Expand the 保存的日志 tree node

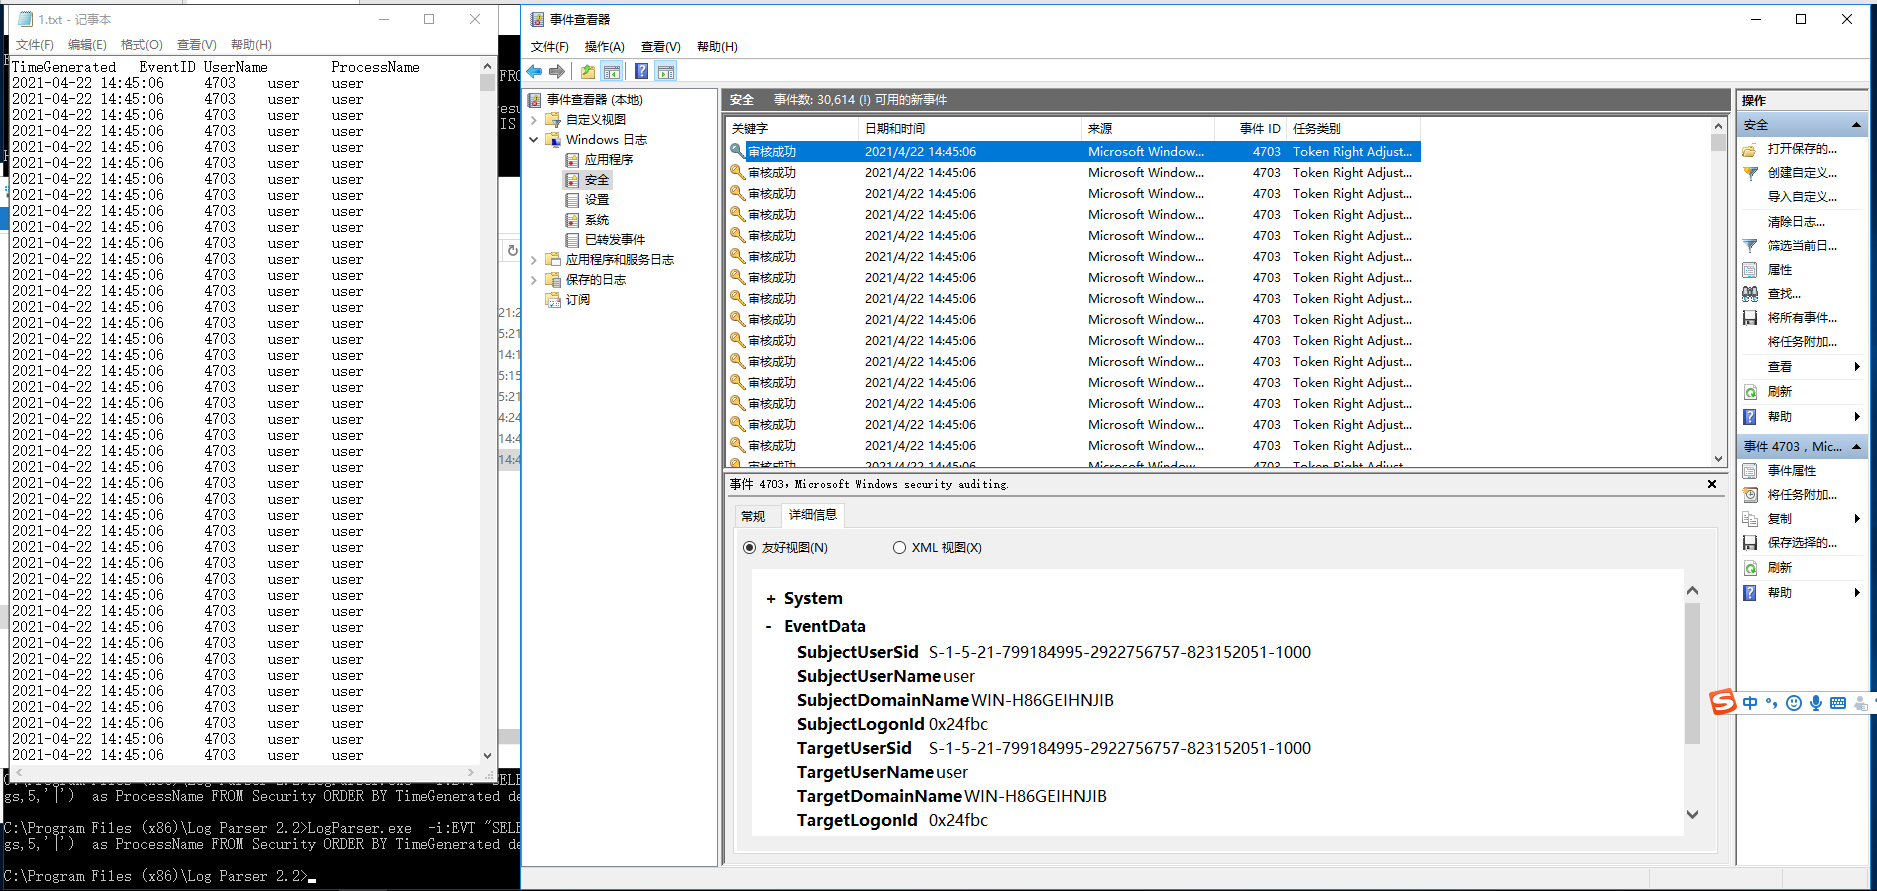coord(534,280)
